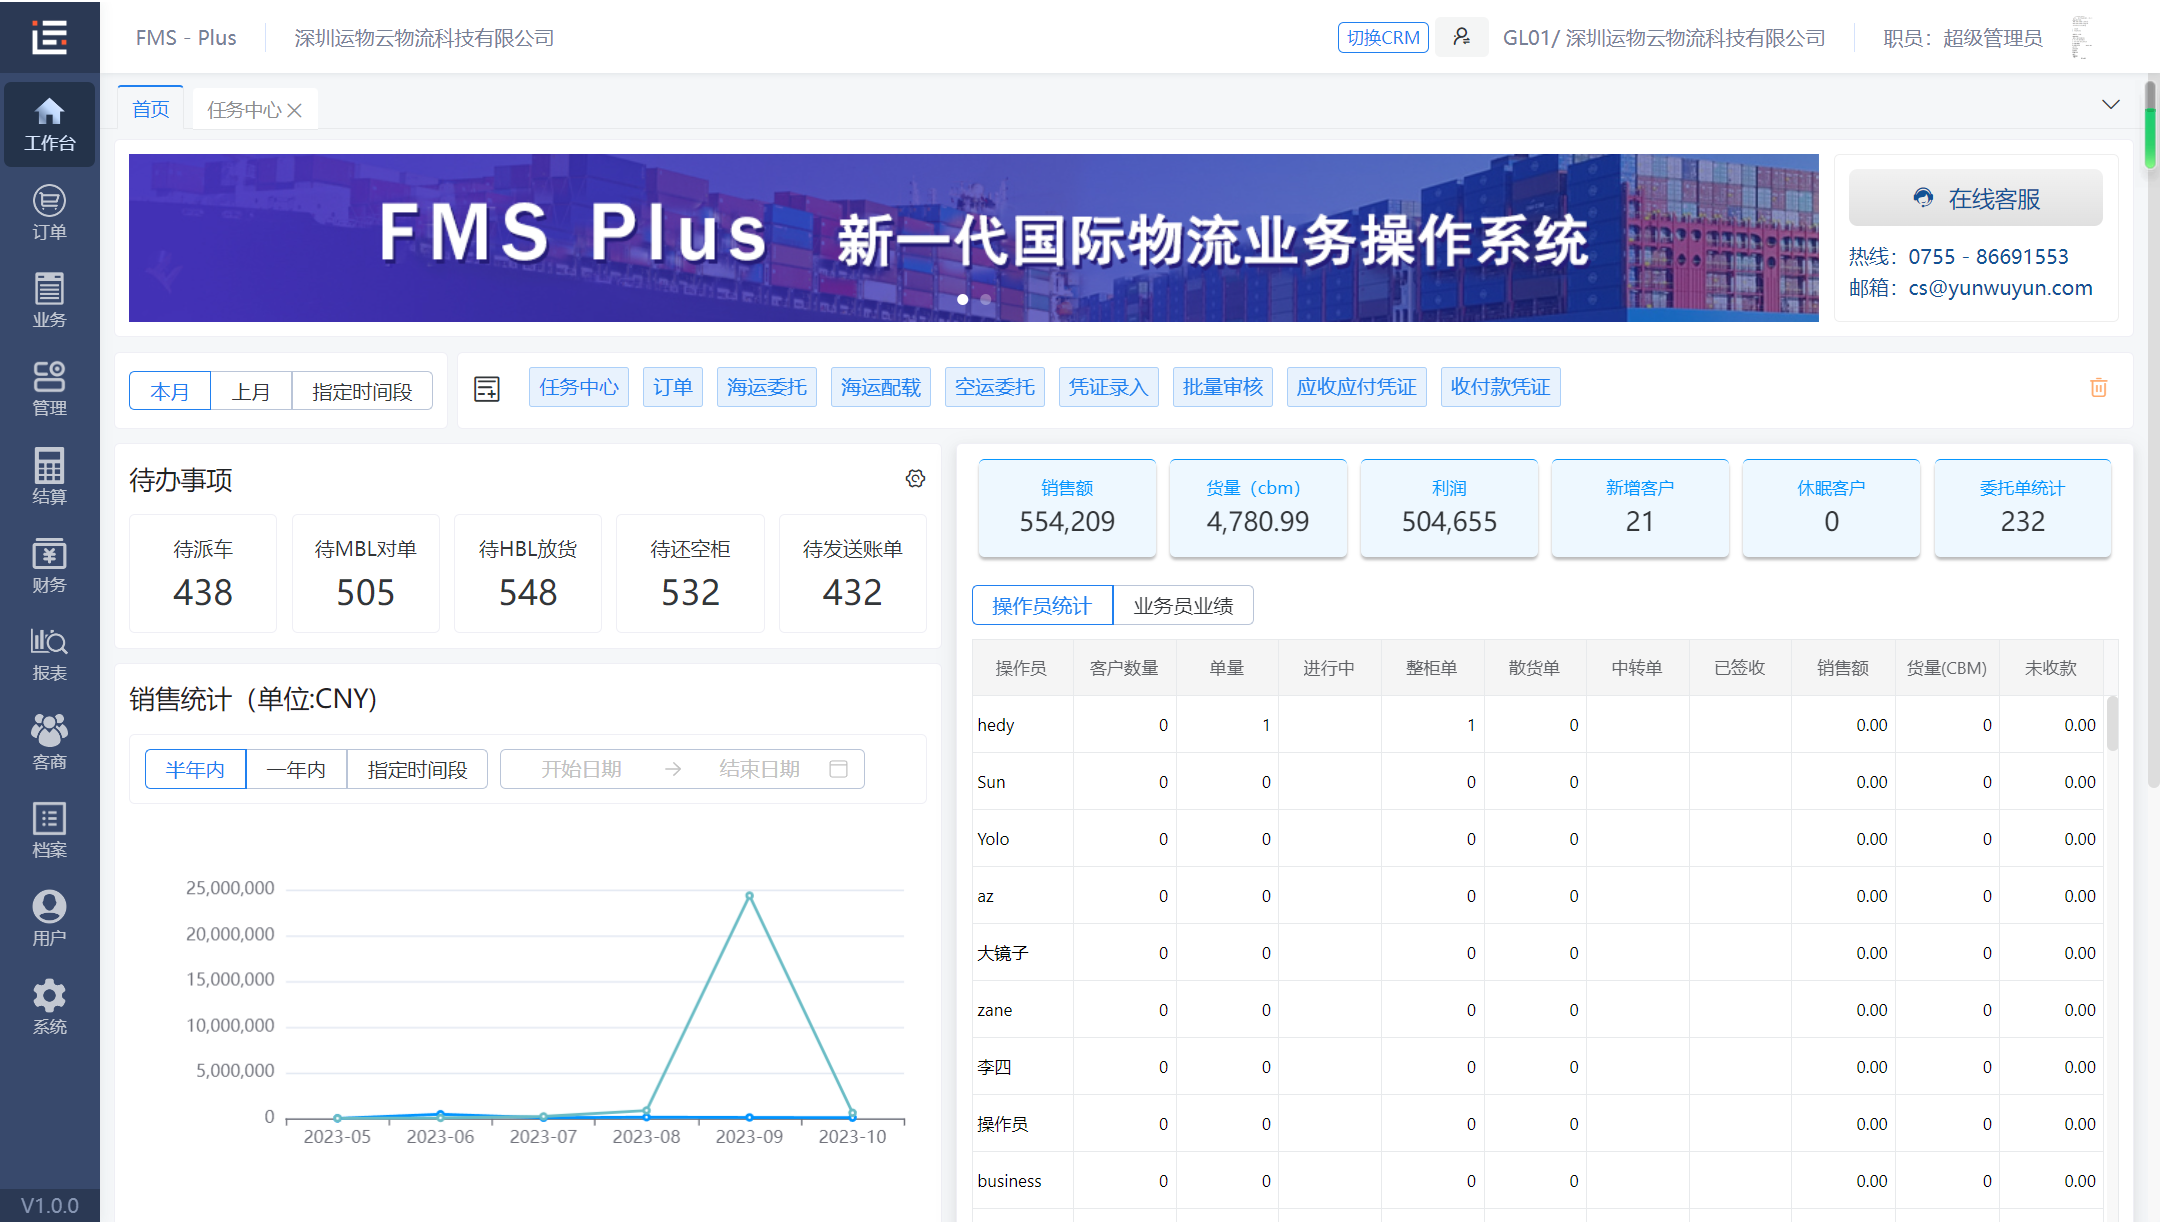Click the operator table scrollbar

tap(2112, 723)
